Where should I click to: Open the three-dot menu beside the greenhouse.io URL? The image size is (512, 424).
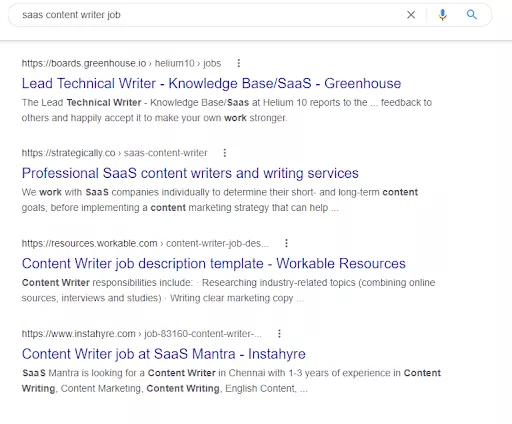239,63
